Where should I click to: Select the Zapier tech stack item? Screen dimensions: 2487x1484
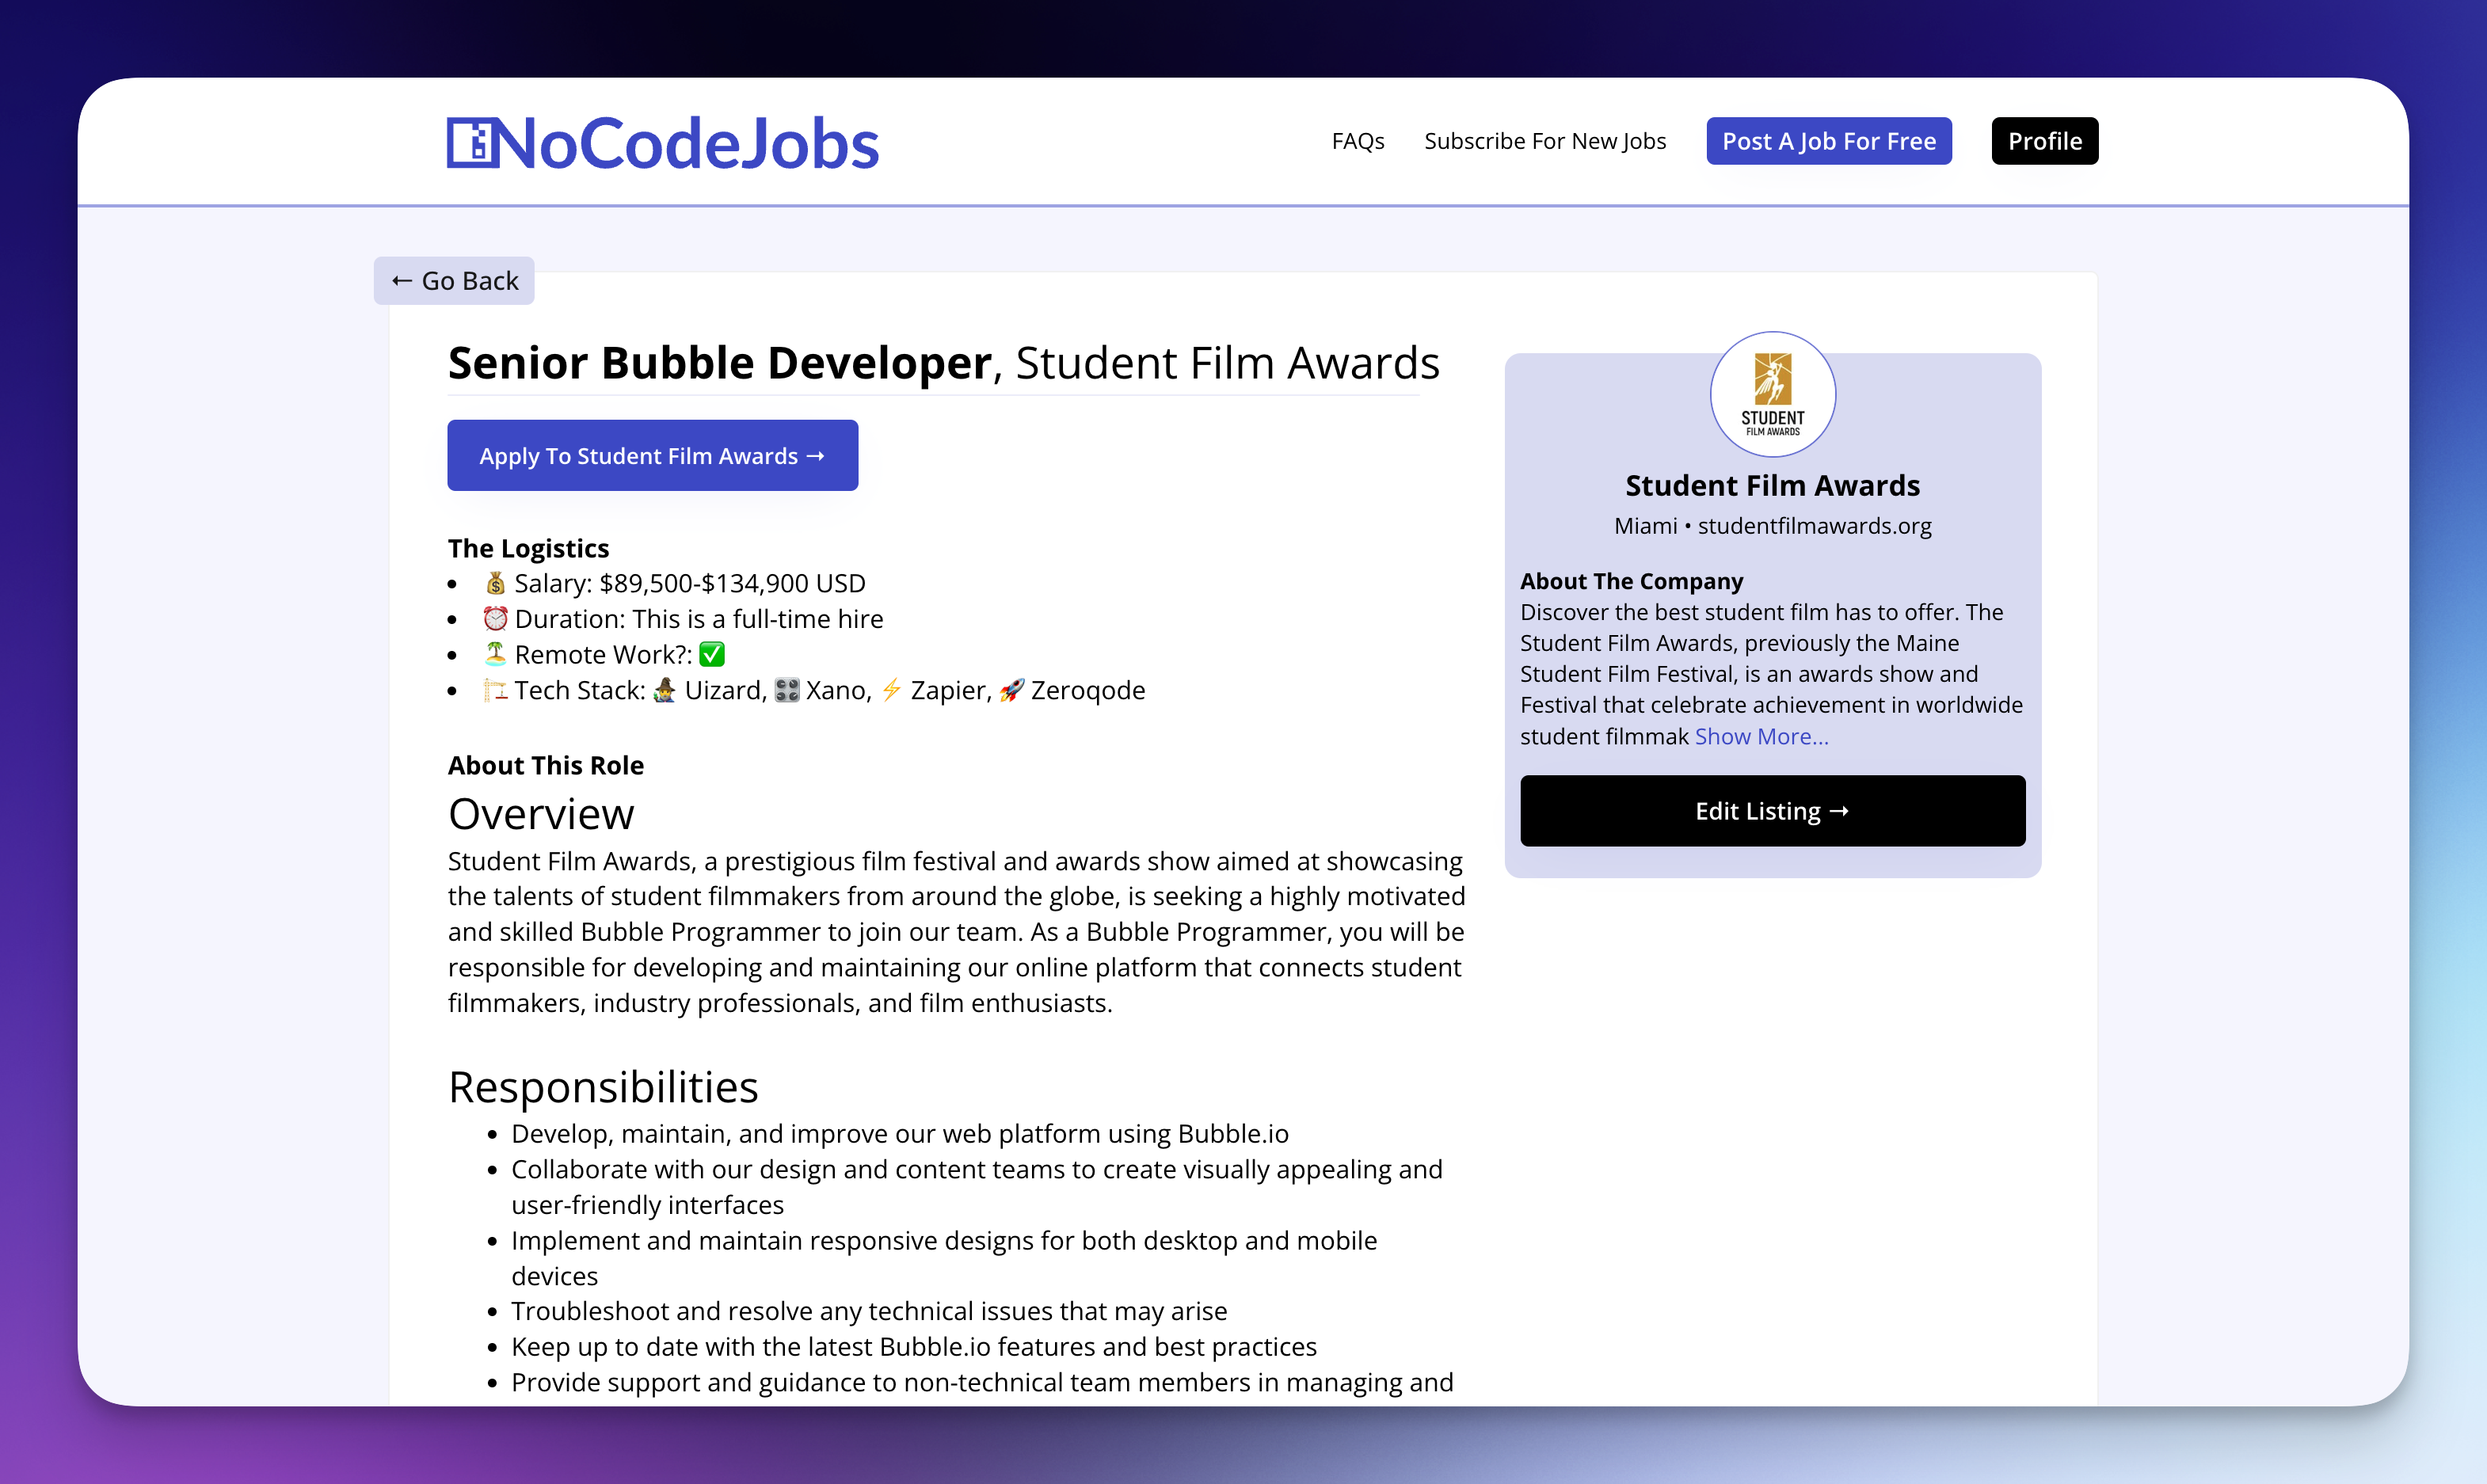936,690
